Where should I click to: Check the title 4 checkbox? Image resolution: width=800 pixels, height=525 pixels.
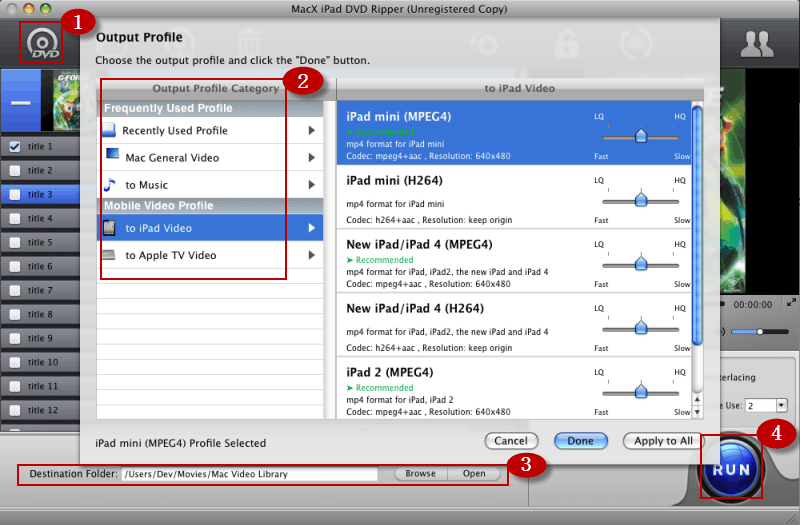[x=15, y=218]
